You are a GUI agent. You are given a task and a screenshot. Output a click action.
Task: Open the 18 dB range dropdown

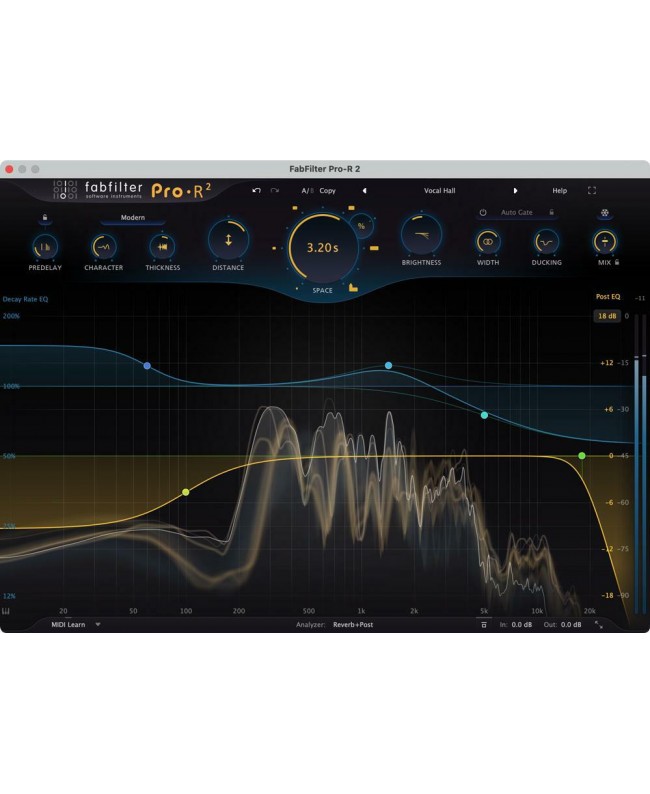607,316
